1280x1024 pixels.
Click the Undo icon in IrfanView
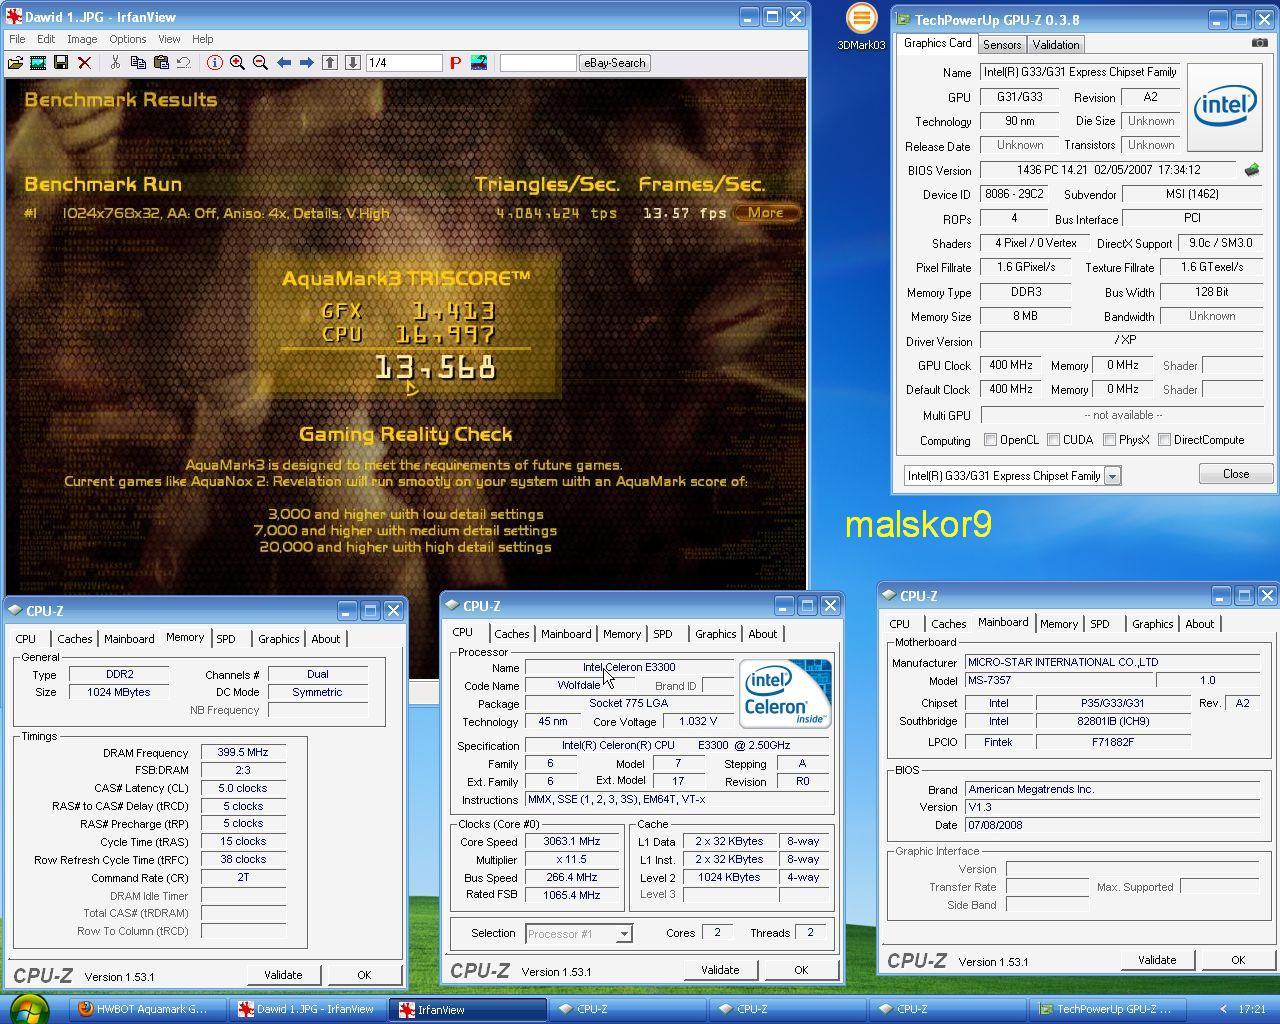tap(184, 63)
